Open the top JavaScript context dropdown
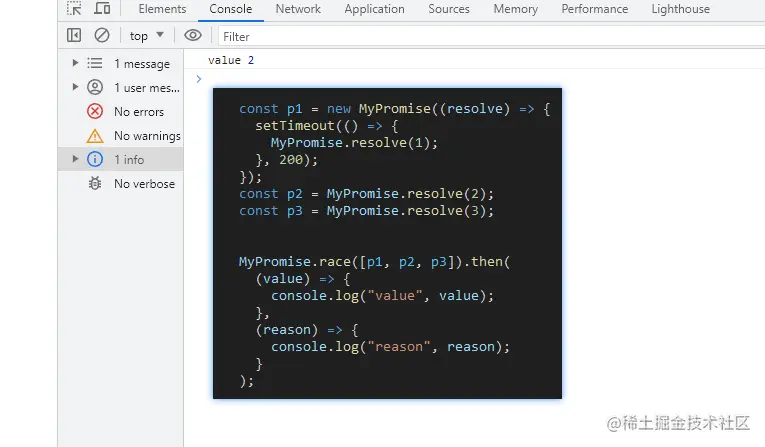This screenshot has height=447, width=765. point(146,36)
